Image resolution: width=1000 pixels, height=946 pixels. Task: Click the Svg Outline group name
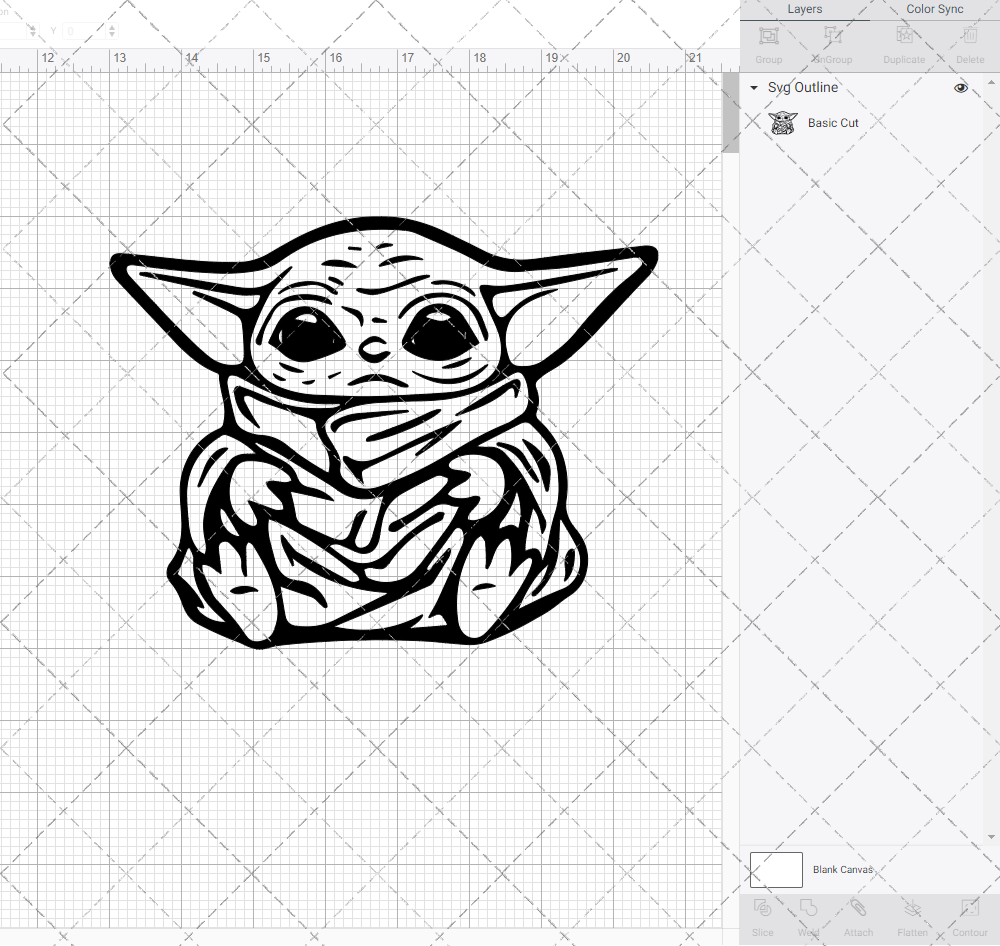pyautogui.click(x=802, y=87)
